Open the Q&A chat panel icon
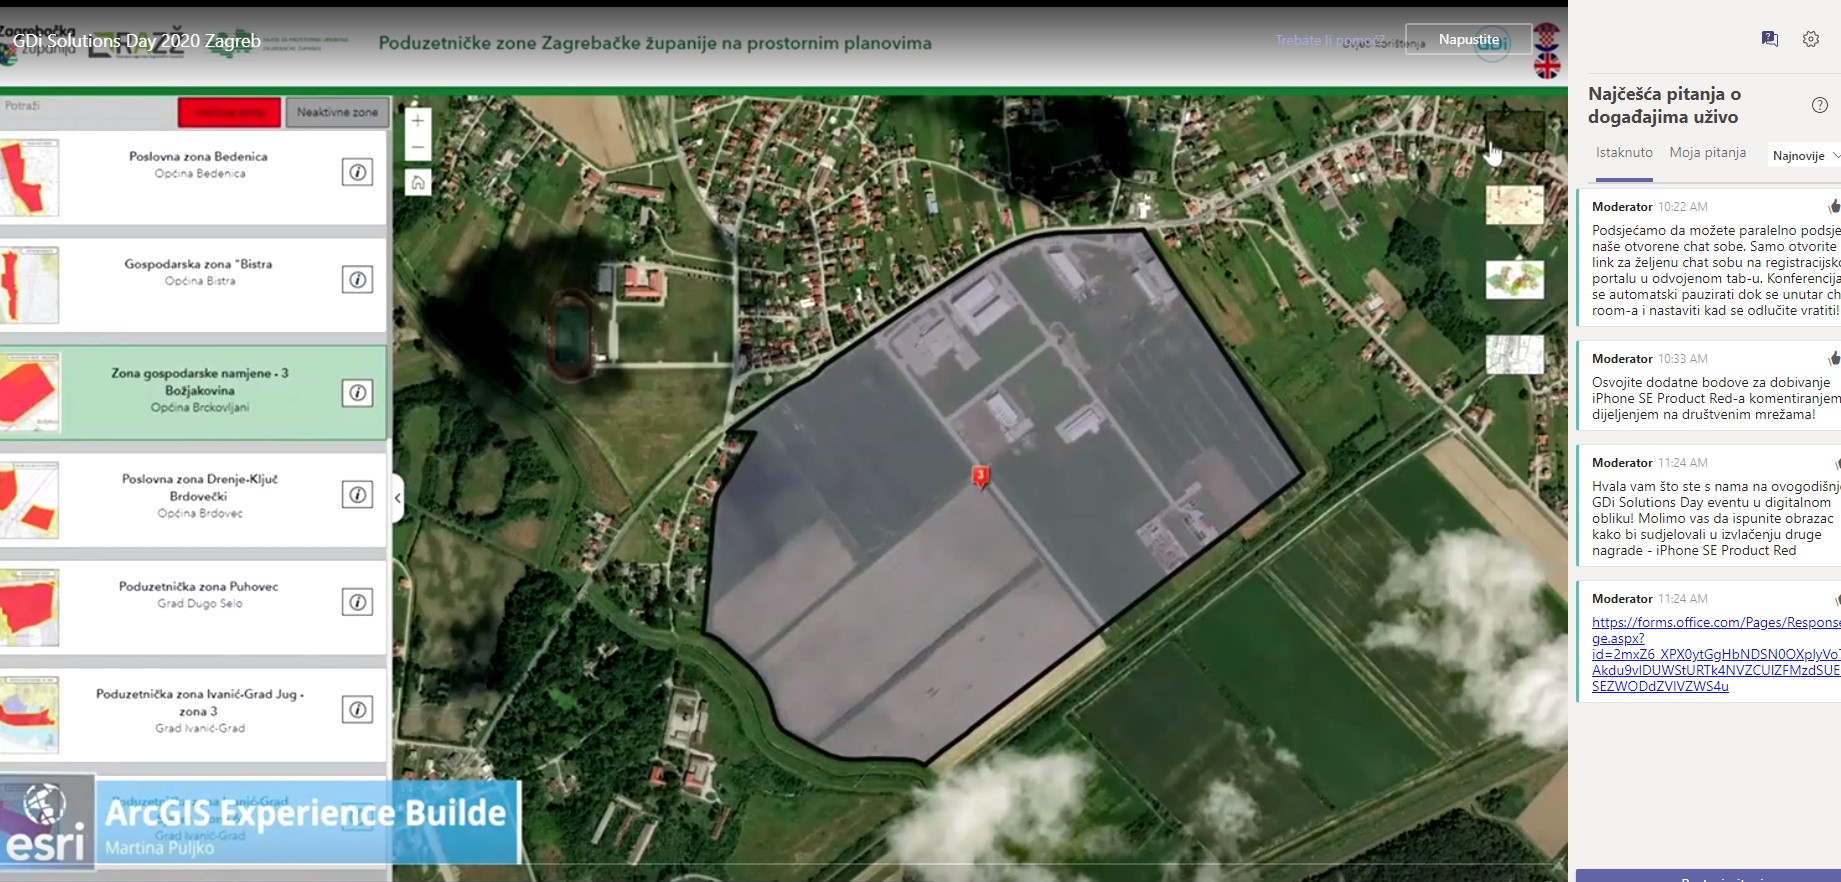Screen dimensions: 1841x882 click(1769, 39)
